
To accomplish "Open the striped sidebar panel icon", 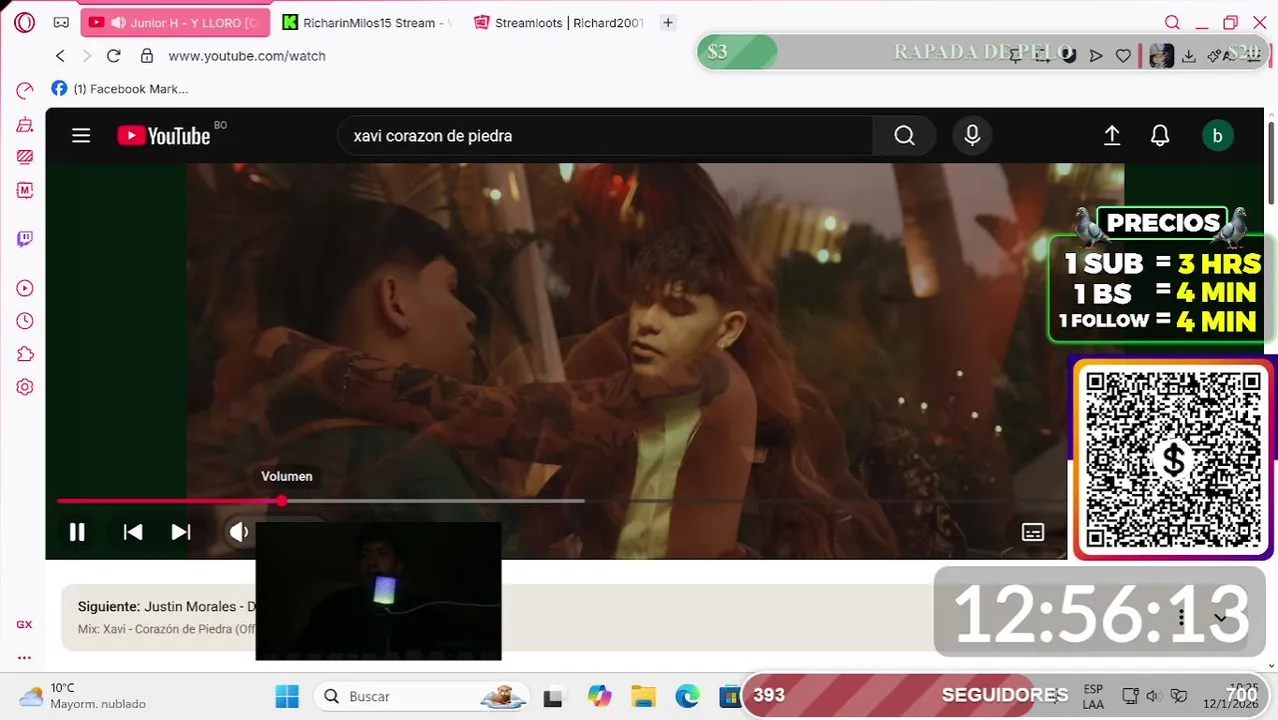I will pyautogui.click(x=25, y=157).
